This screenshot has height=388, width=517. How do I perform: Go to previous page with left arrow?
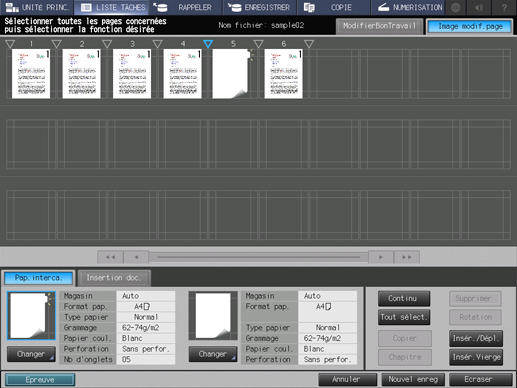pyautogui.click(x=136, y=257)
